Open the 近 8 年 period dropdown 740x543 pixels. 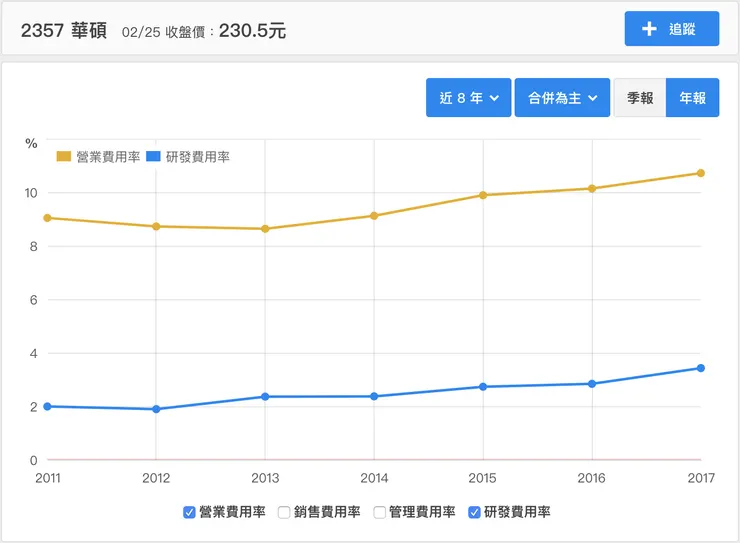point(468,98)
